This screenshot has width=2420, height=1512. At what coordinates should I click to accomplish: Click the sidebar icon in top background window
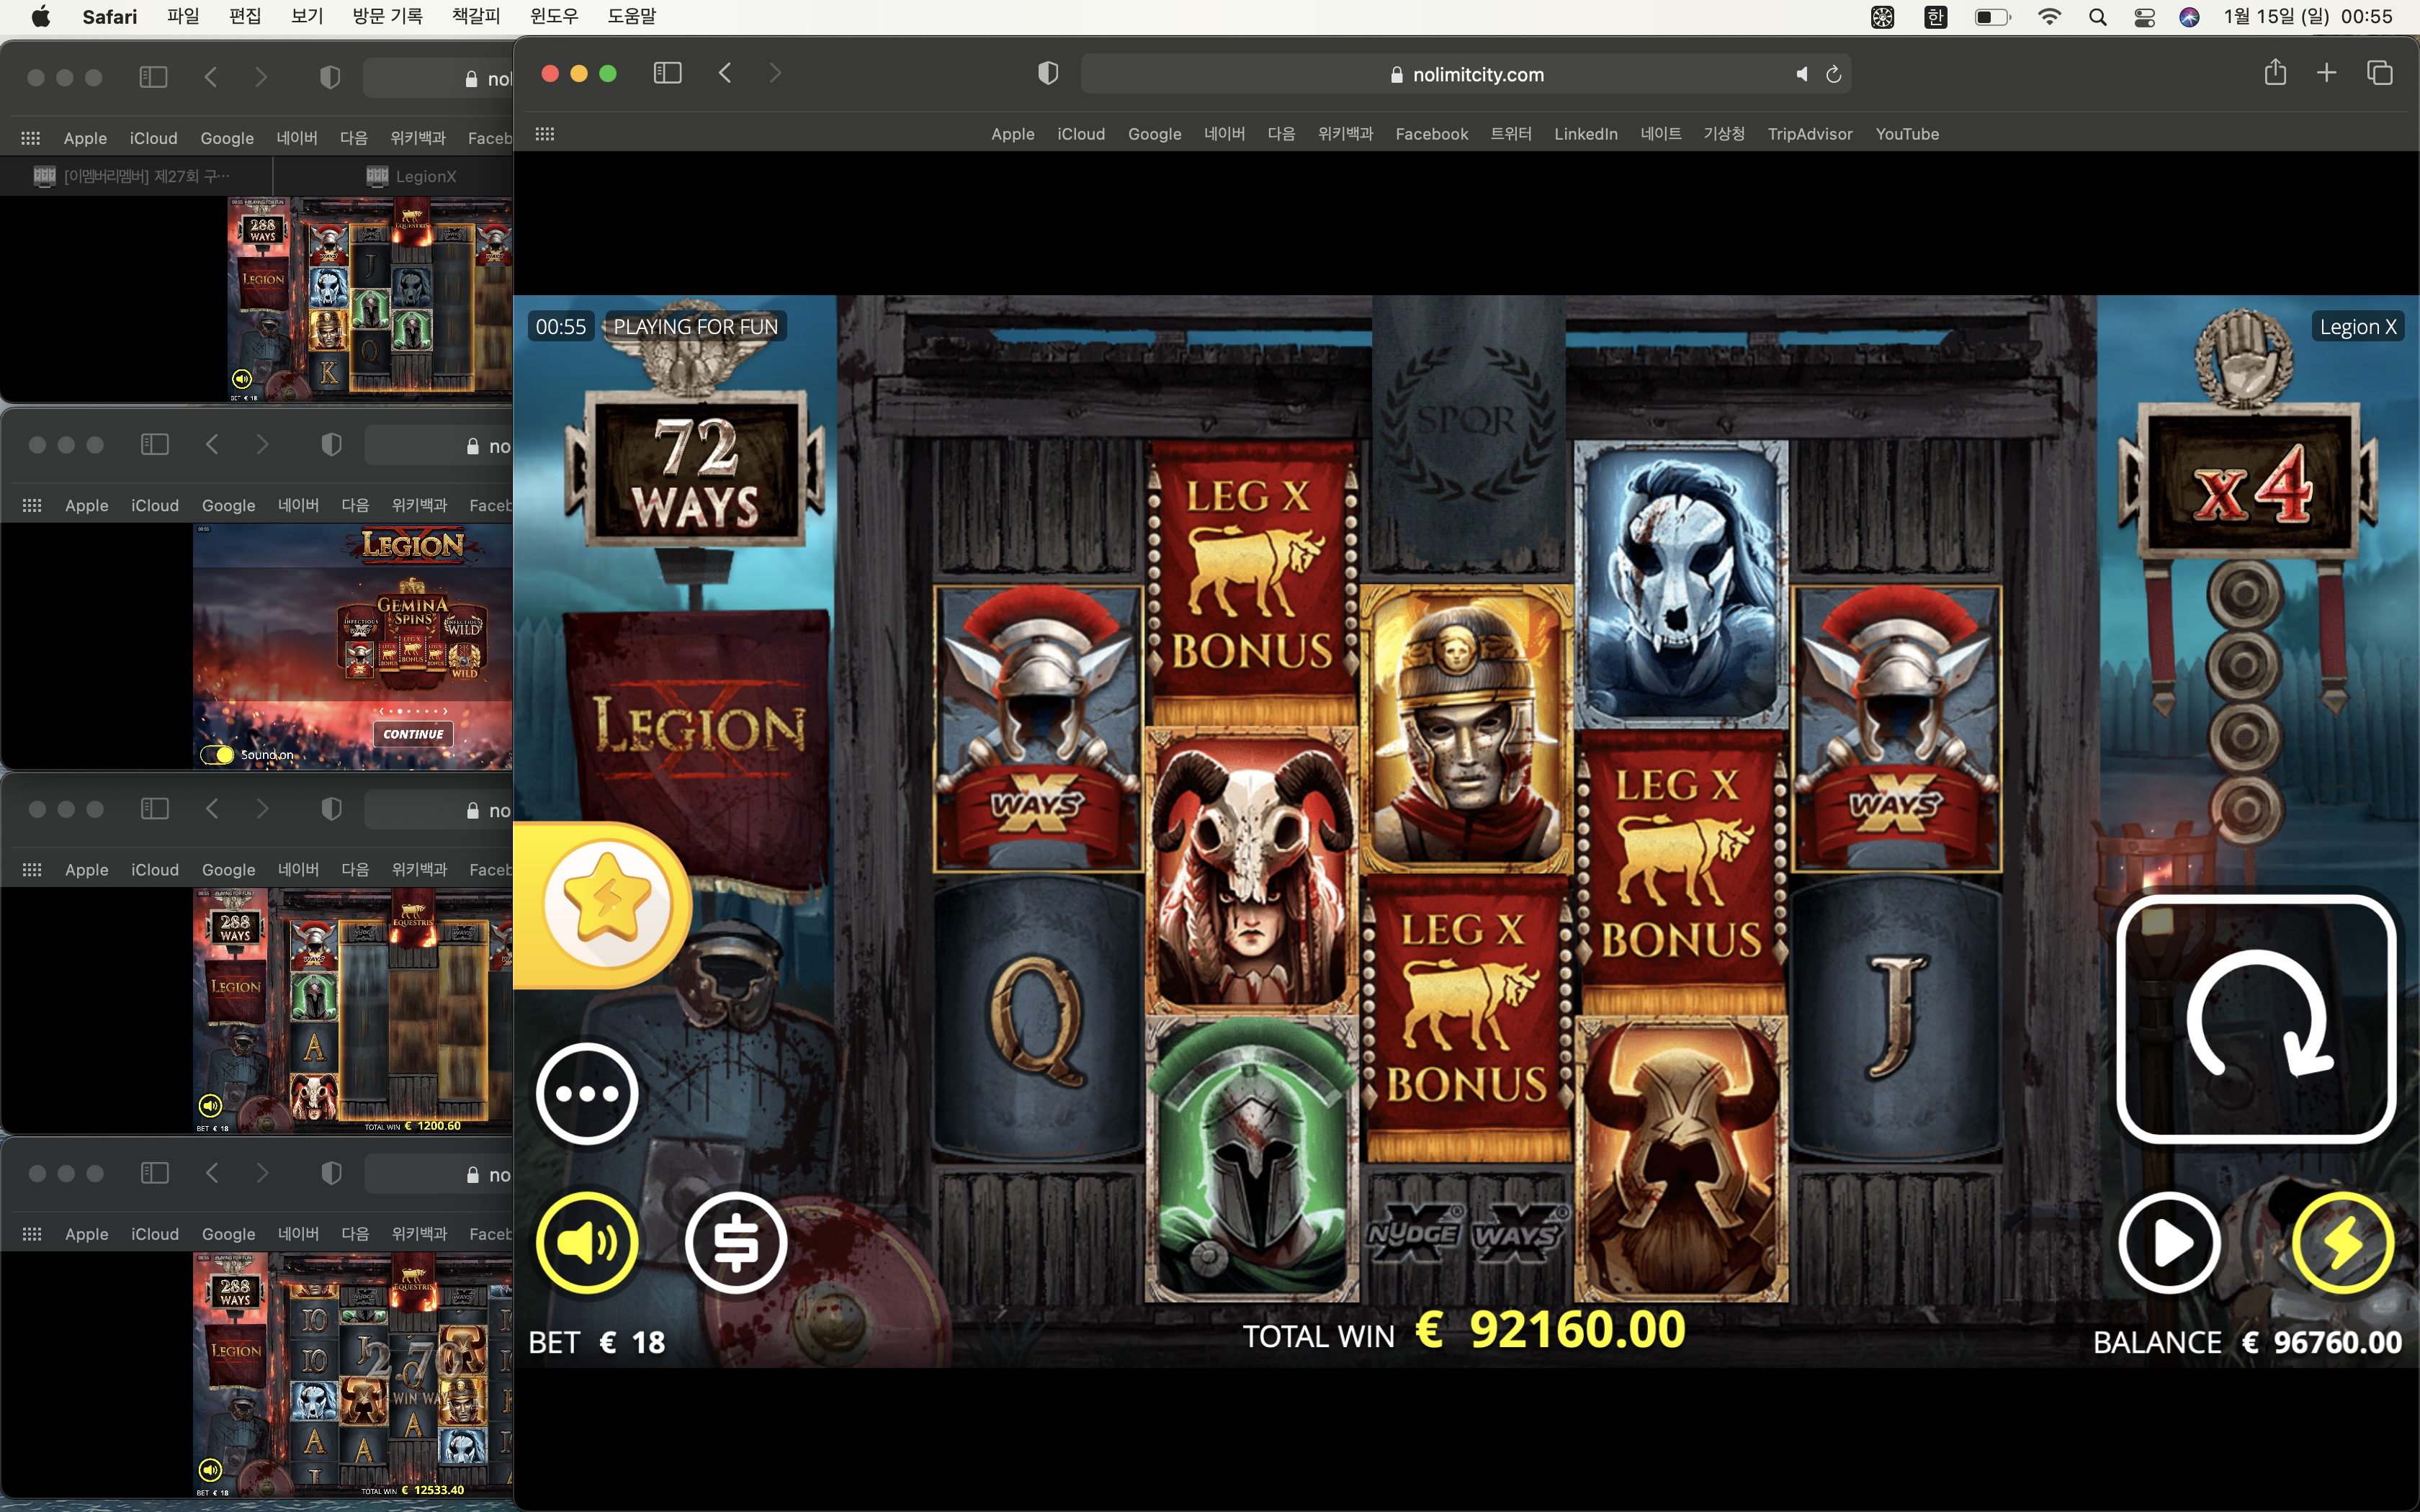click(153, 77)
